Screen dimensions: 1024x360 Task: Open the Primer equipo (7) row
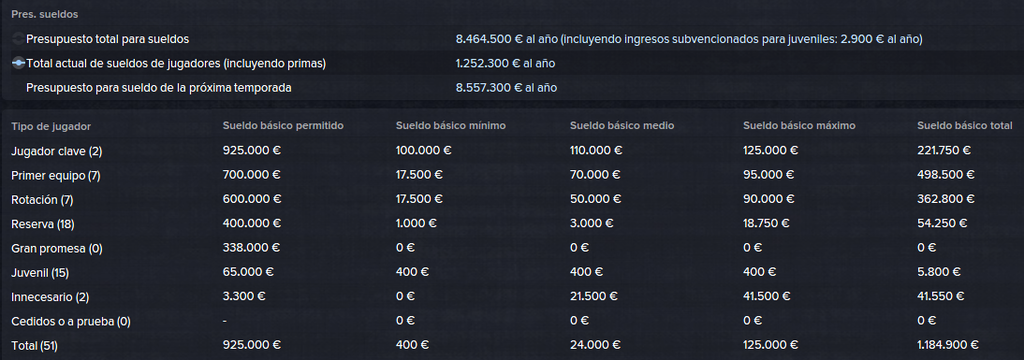click(512, 175)
